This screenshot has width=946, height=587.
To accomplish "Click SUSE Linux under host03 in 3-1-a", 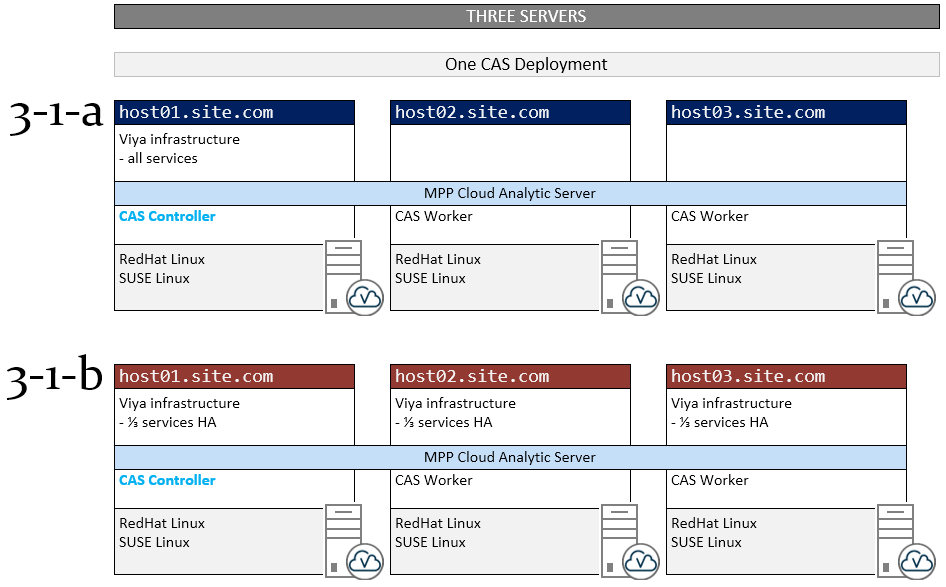I will click(x=706, y=279).
